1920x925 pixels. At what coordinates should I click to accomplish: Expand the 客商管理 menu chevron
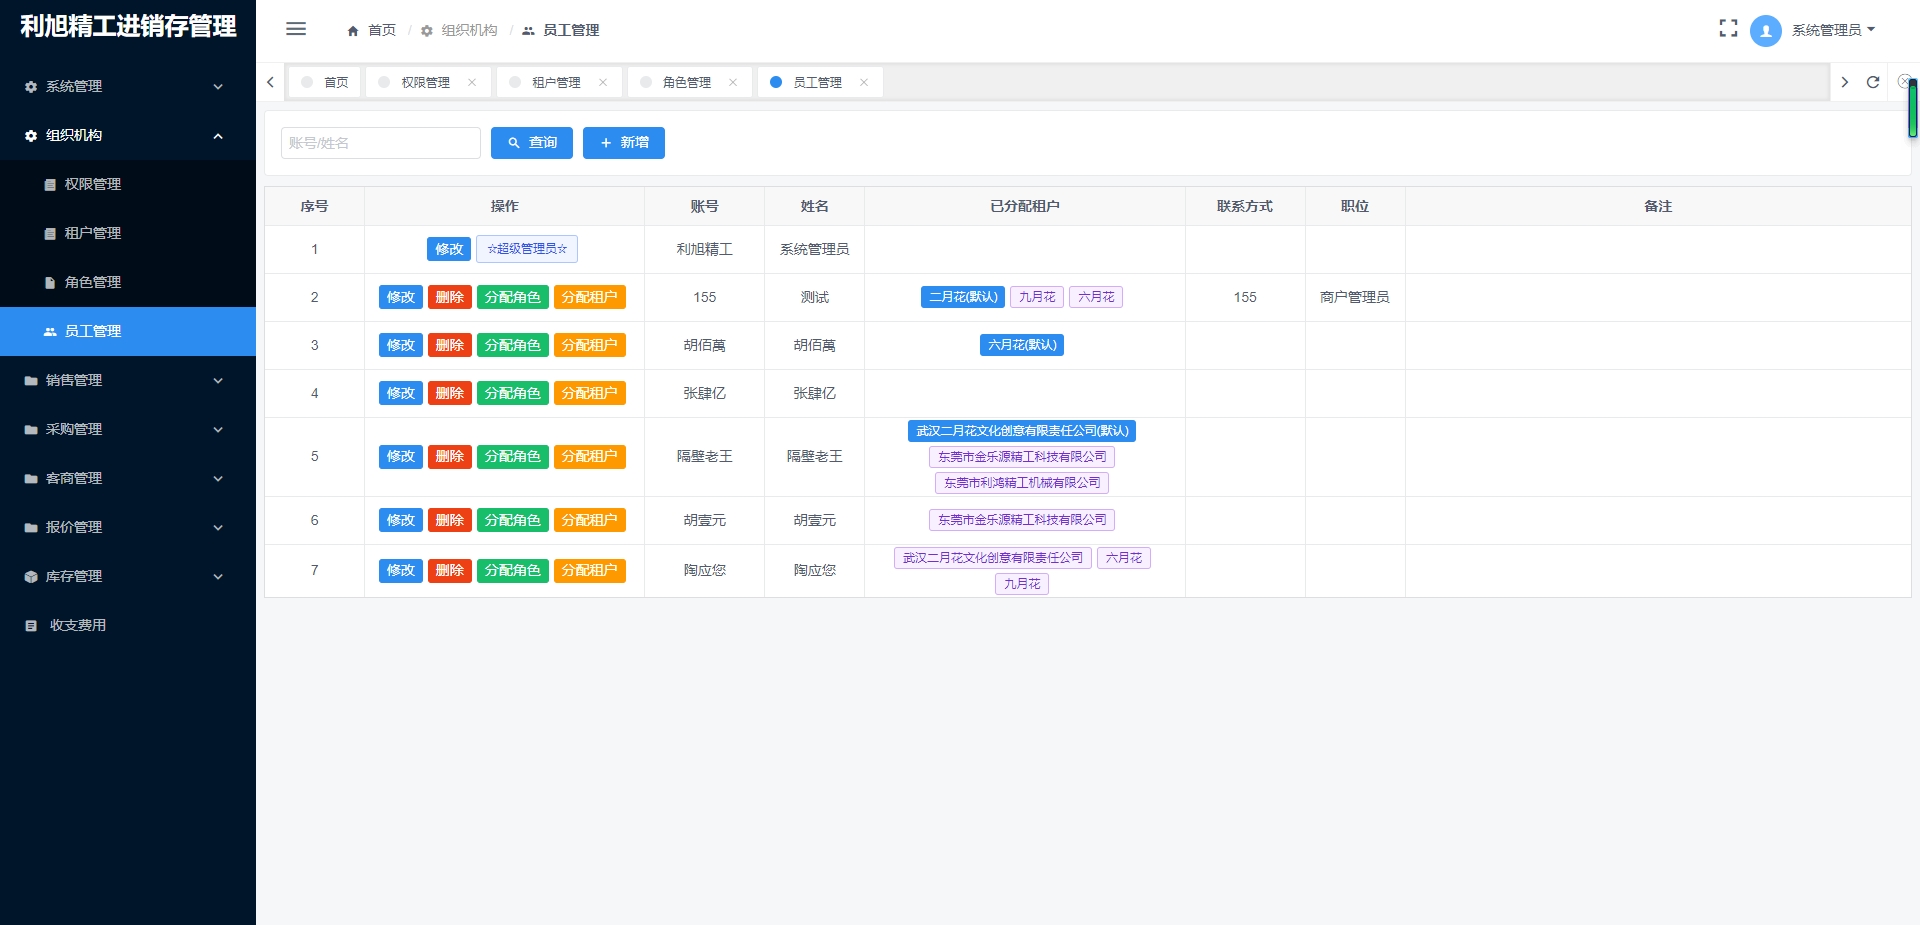point(218,479)
